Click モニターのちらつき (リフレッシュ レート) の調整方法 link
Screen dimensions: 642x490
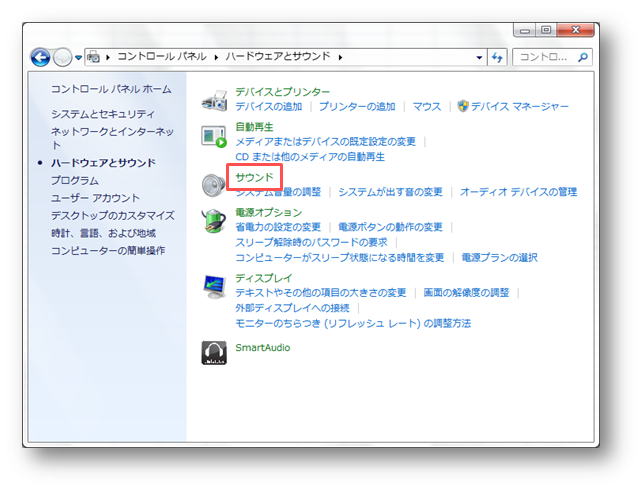pos(353,323)
